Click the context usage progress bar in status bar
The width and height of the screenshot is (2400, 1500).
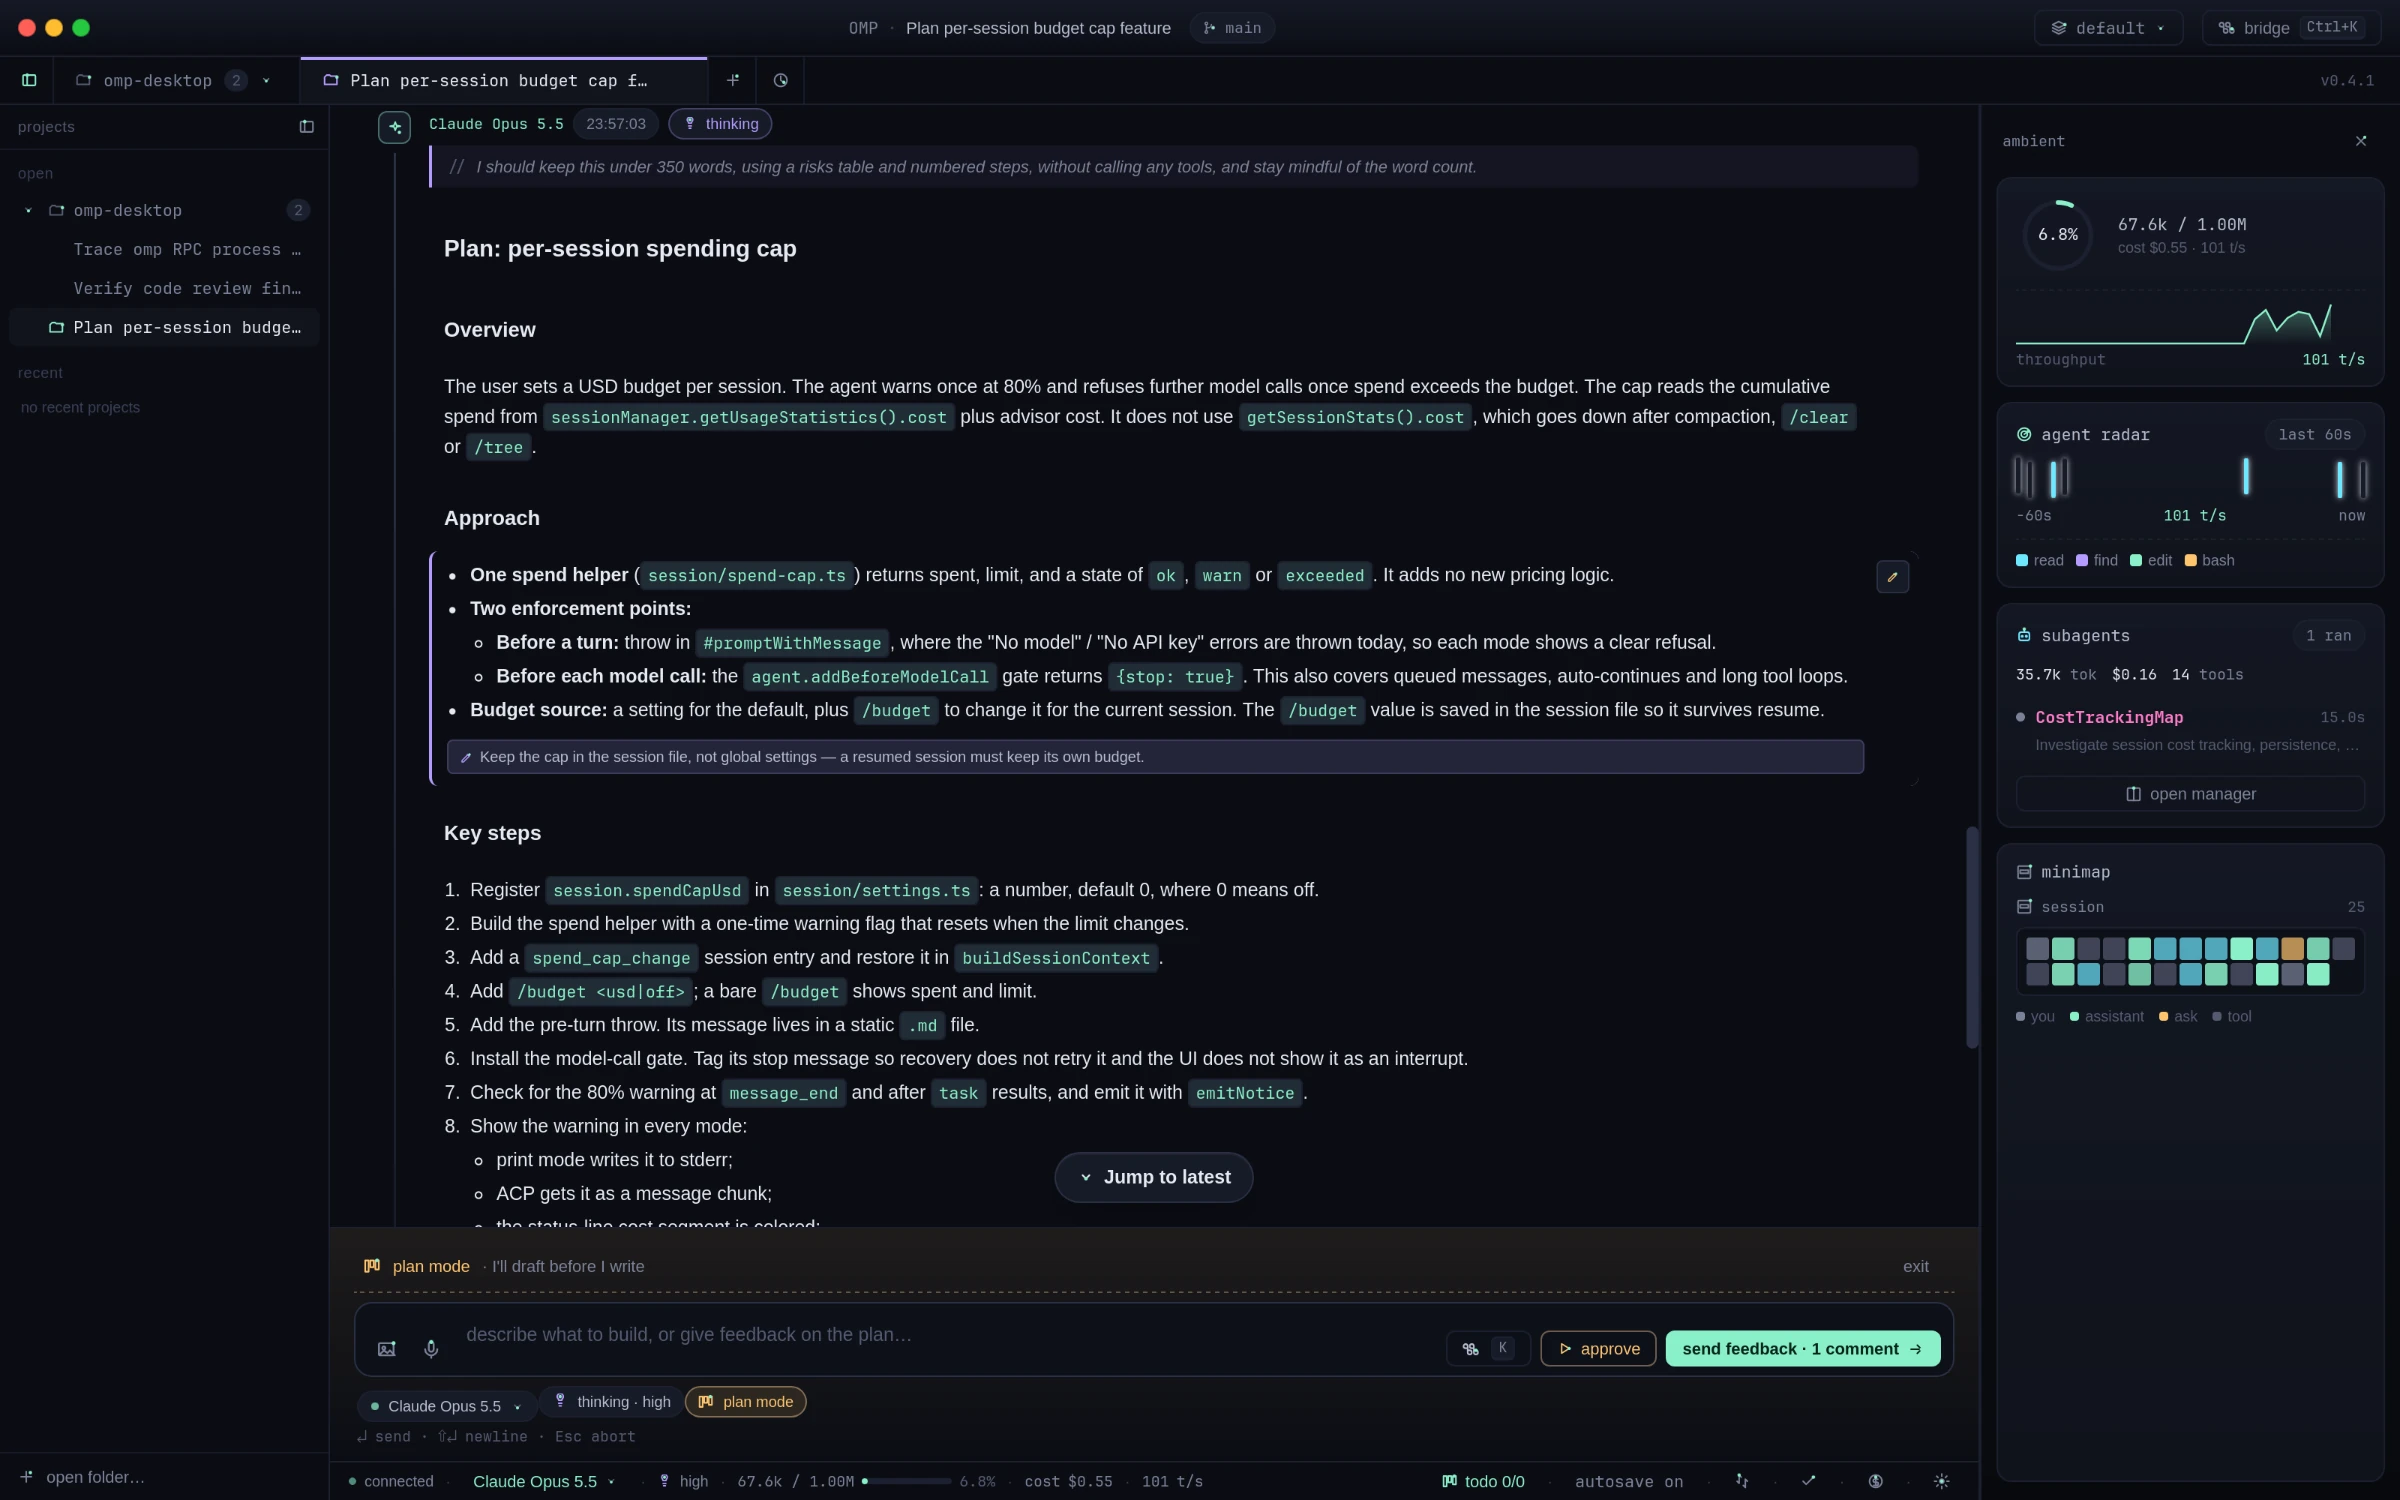pos(906,1481)
